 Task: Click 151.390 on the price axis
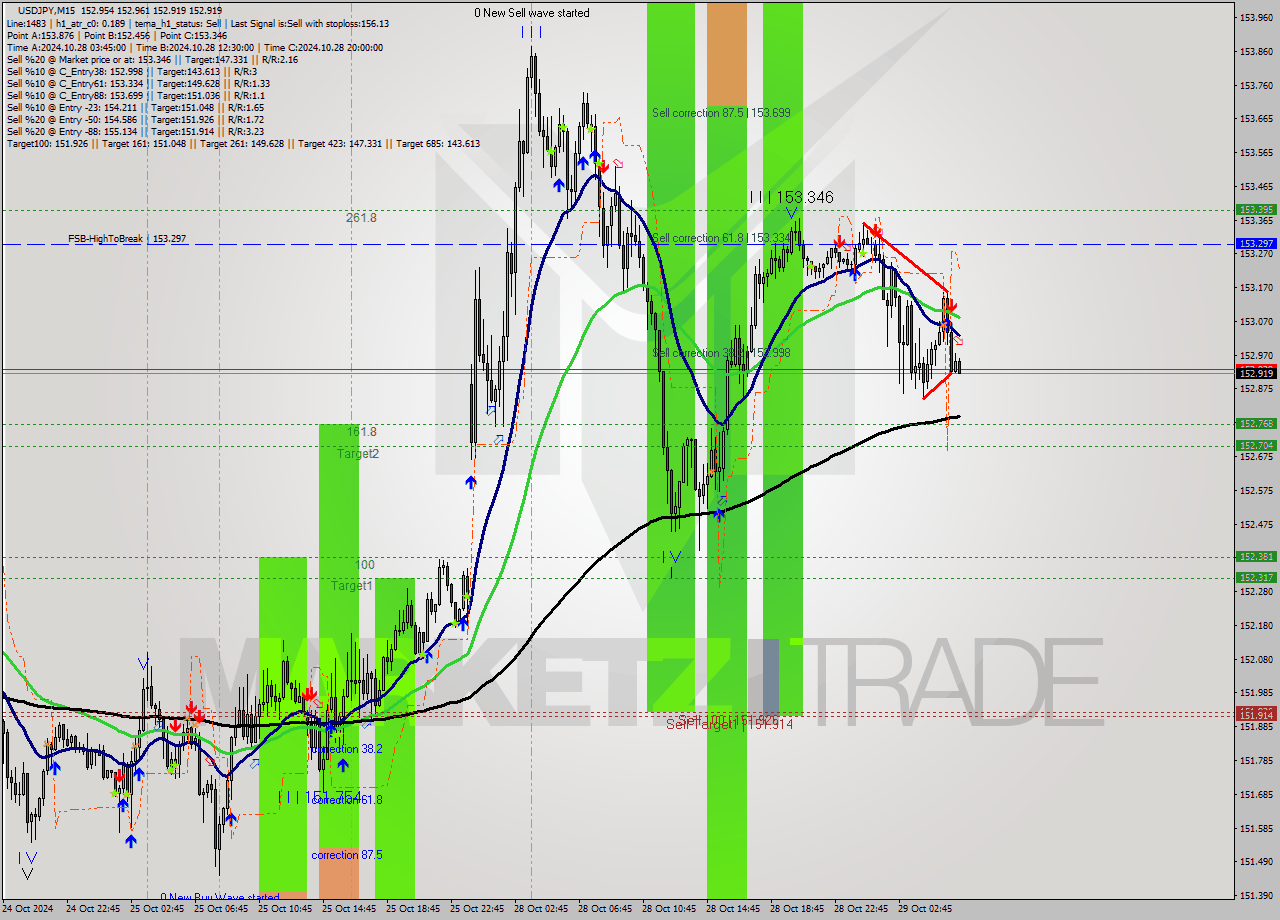click(1256, 896)
